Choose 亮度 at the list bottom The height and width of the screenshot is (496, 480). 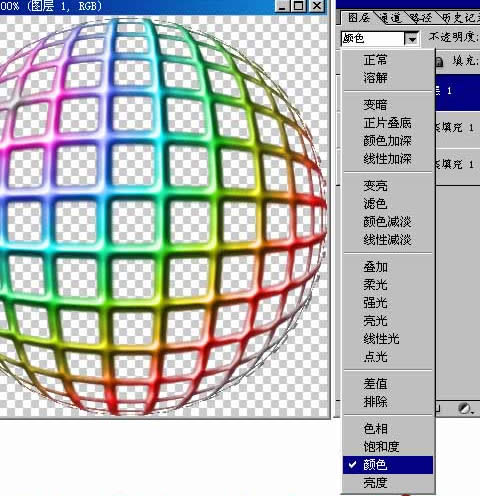tap(375, 483)
